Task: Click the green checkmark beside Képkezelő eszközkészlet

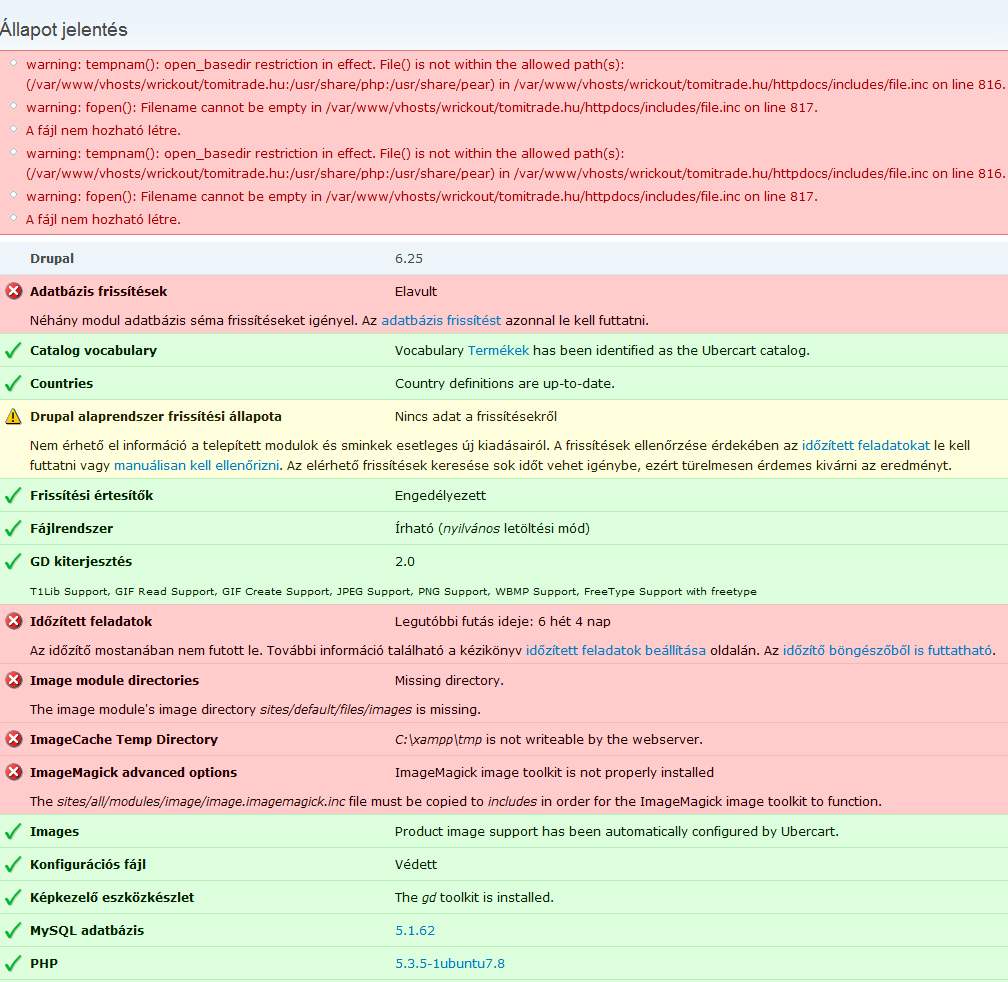Action: (x=13, y=897)
